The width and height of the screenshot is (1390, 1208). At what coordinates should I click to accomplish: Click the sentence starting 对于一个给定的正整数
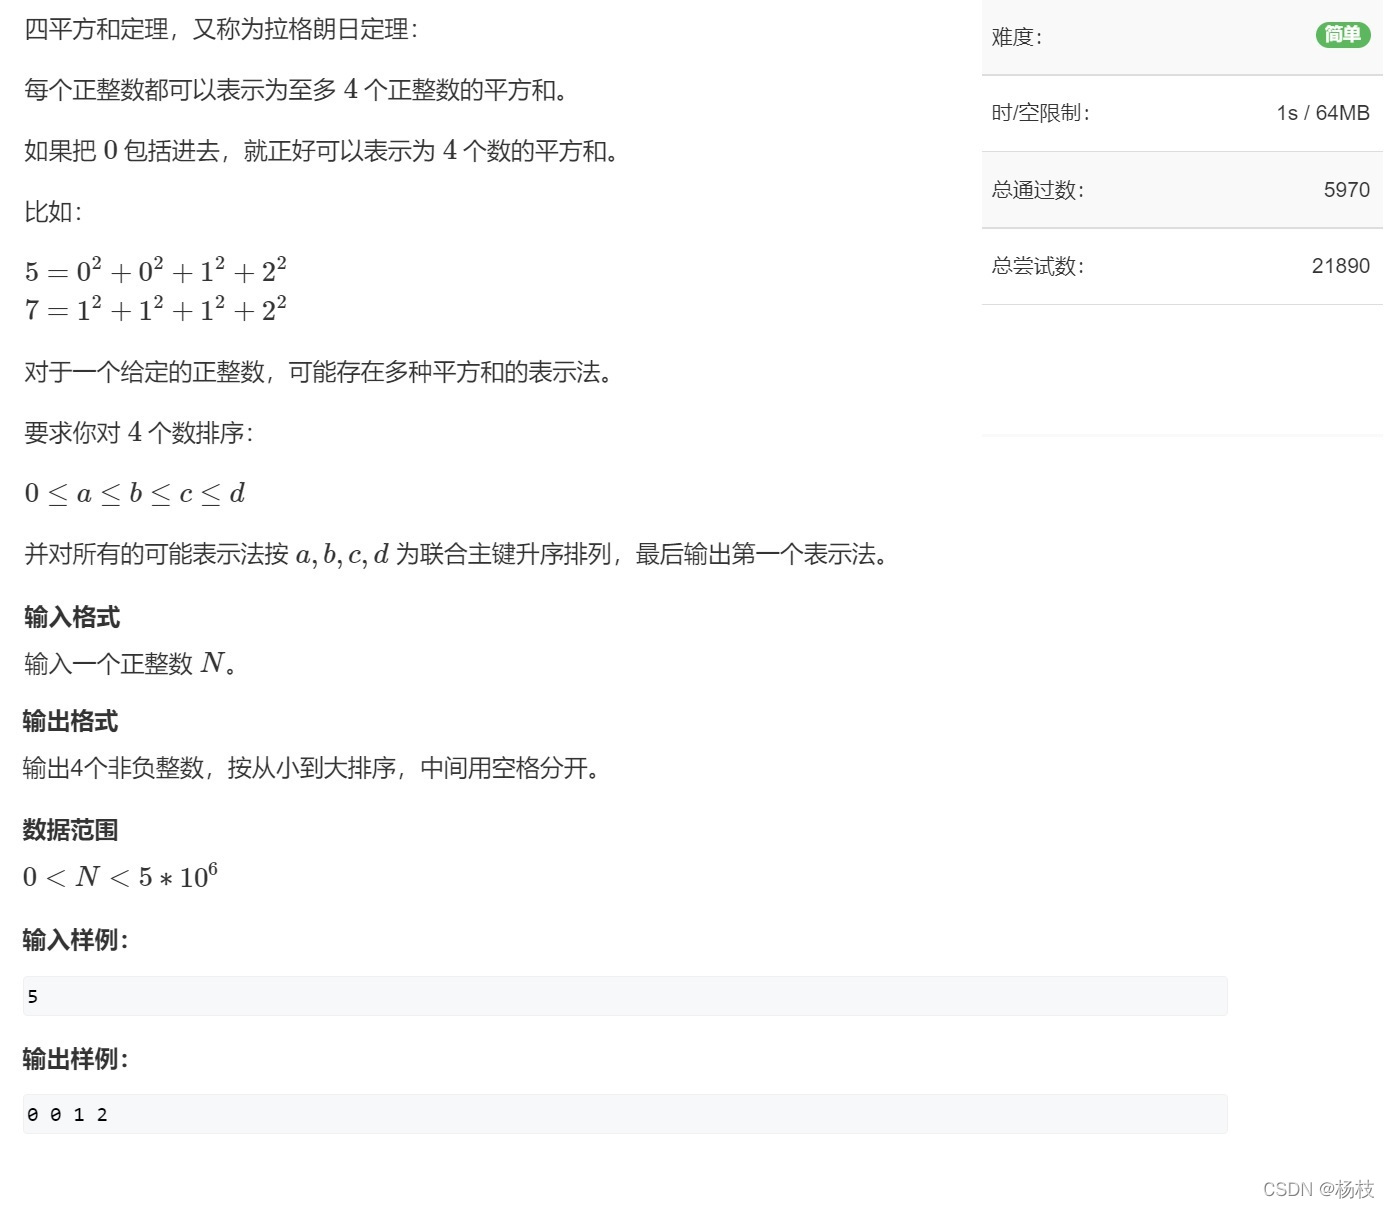tap(319, 373)
